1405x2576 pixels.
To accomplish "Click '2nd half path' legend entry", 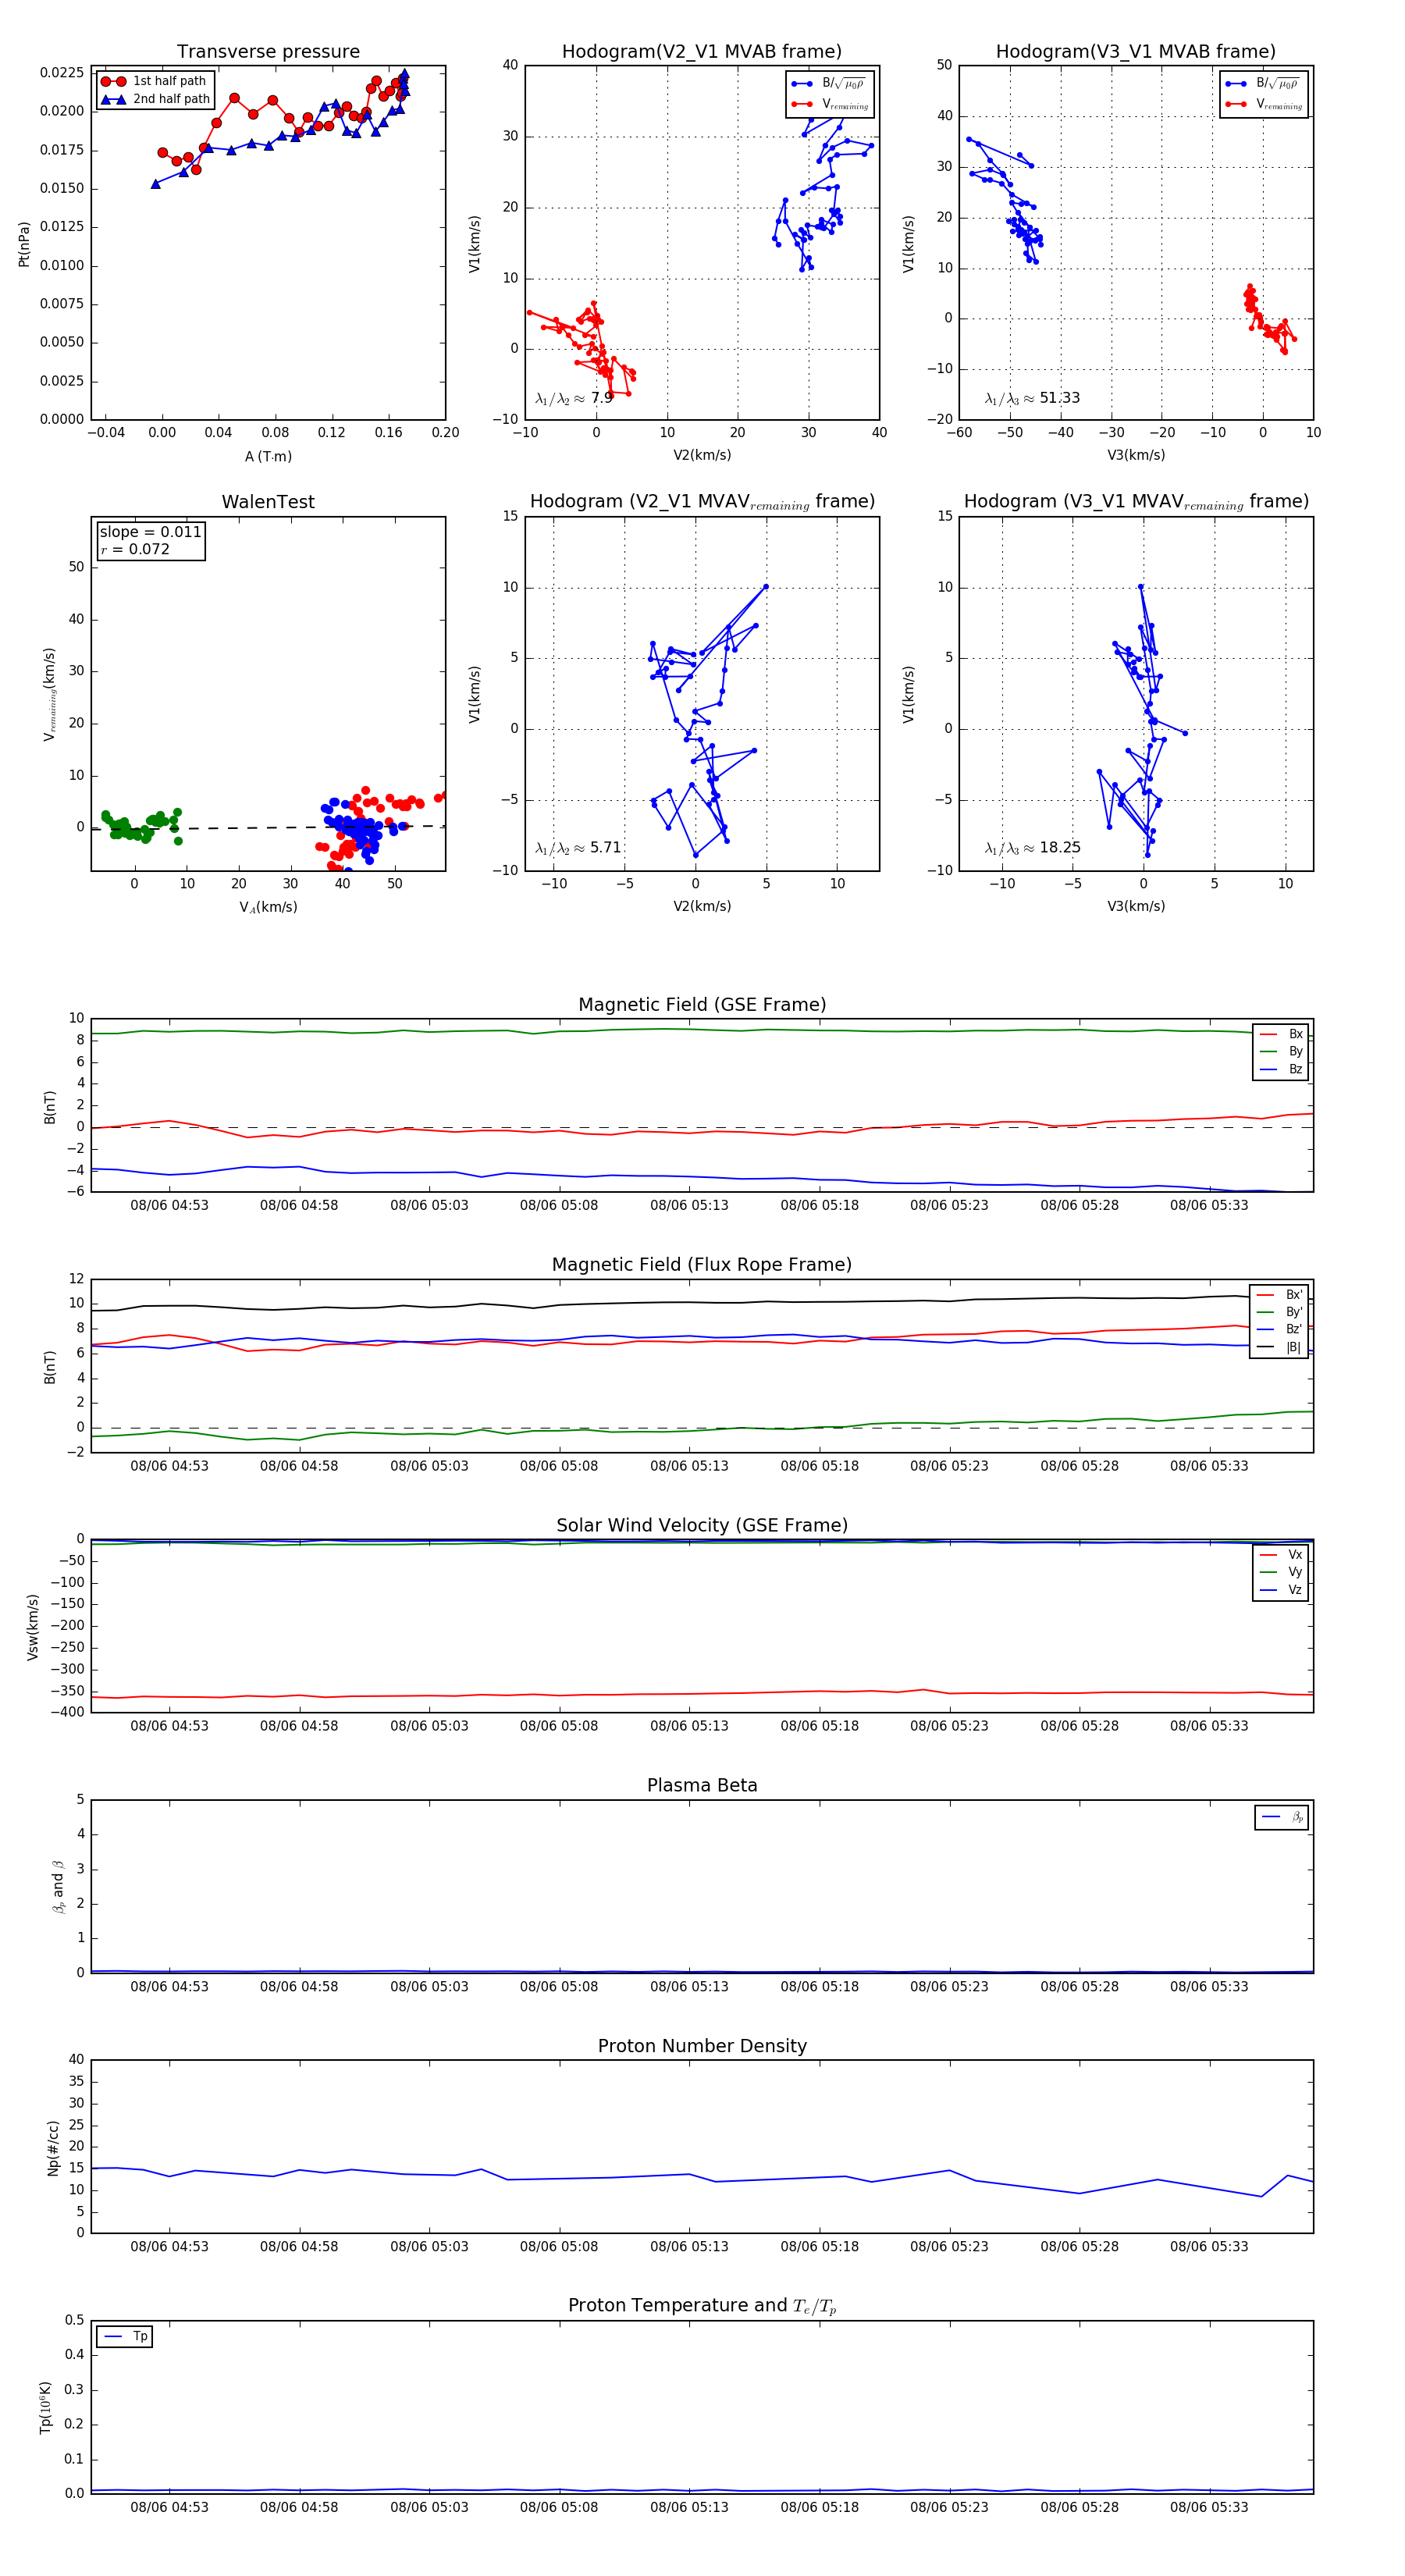I will tap(156, 99).
